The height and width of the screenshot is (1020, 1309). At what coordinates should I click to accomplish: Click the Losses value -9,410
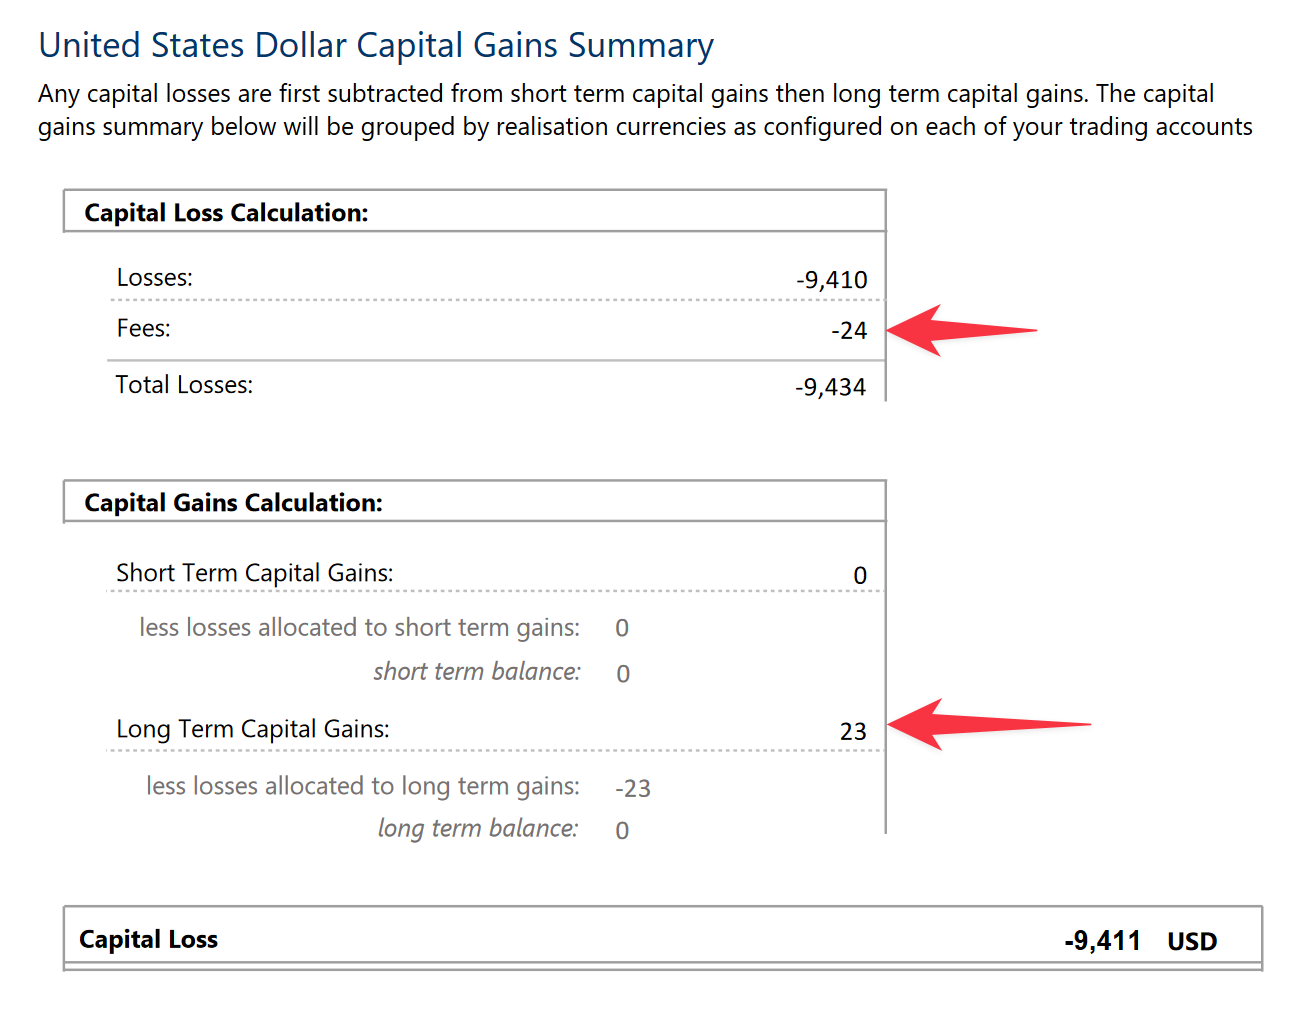[832, 280]
